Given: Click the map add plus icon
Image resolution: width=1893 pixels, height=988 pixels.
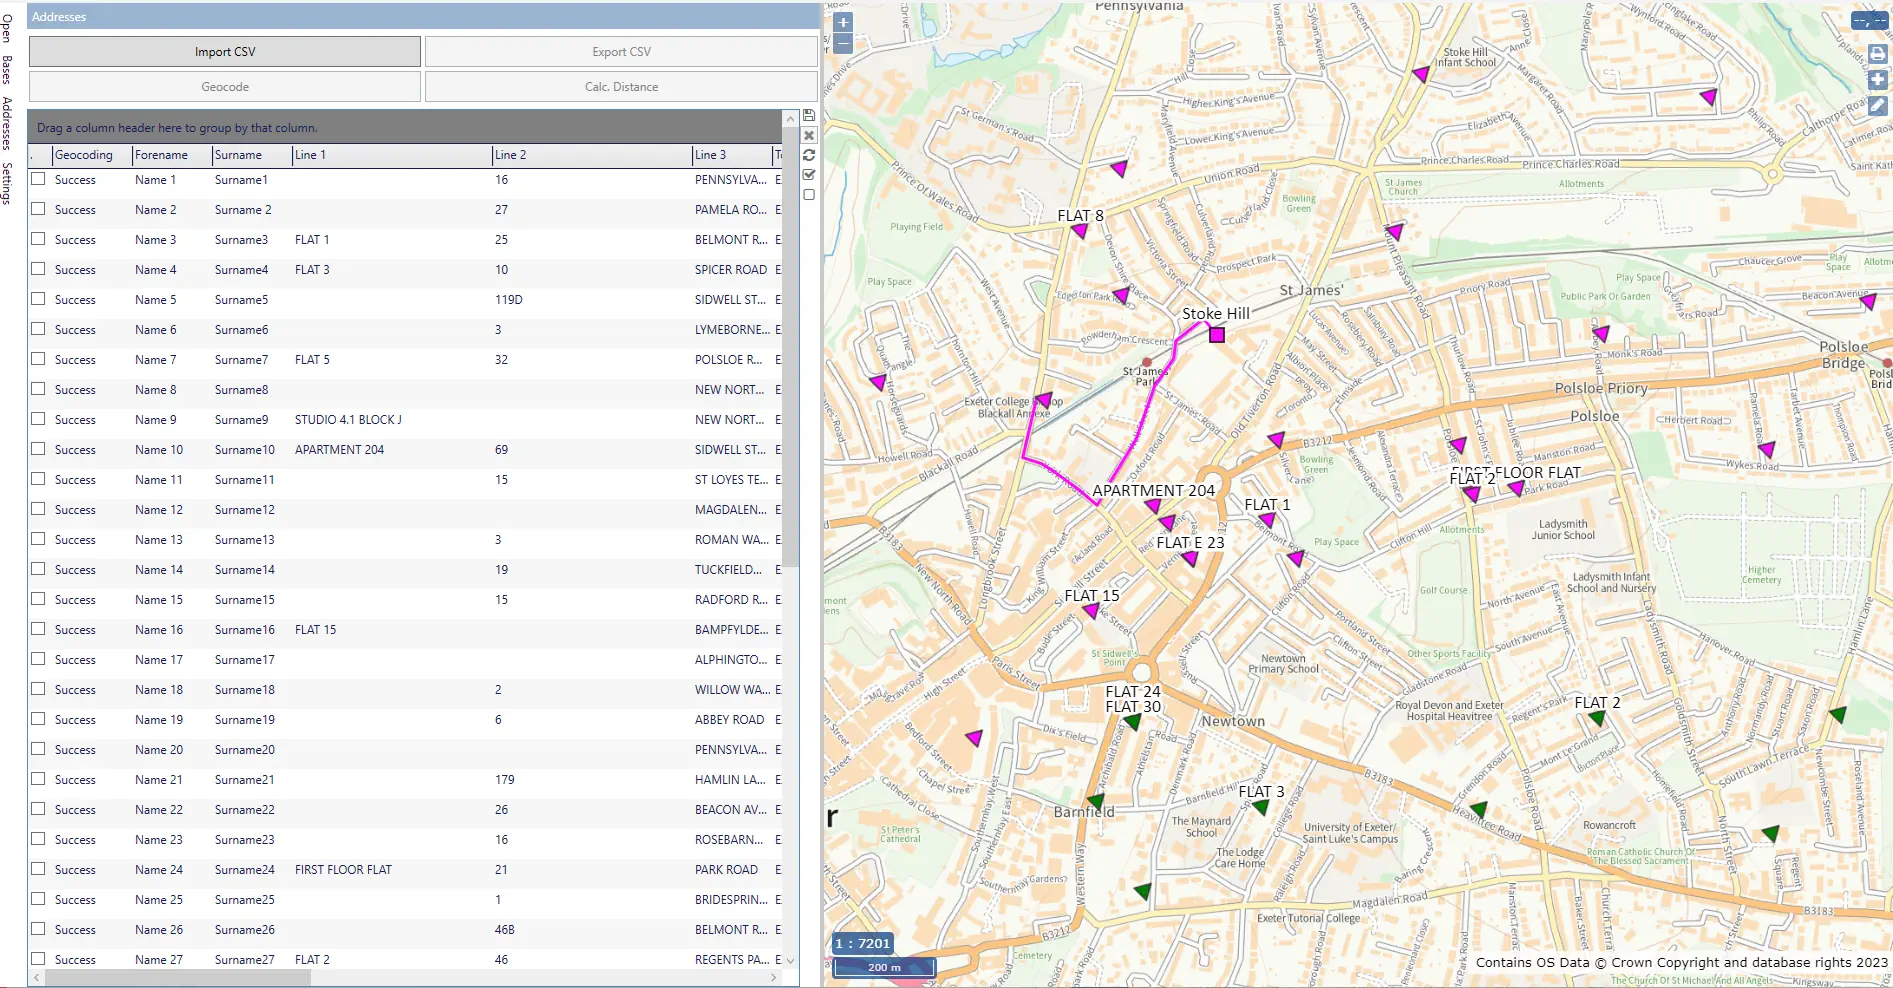Looking at the screenshot, I should (x=1877, y=79).
